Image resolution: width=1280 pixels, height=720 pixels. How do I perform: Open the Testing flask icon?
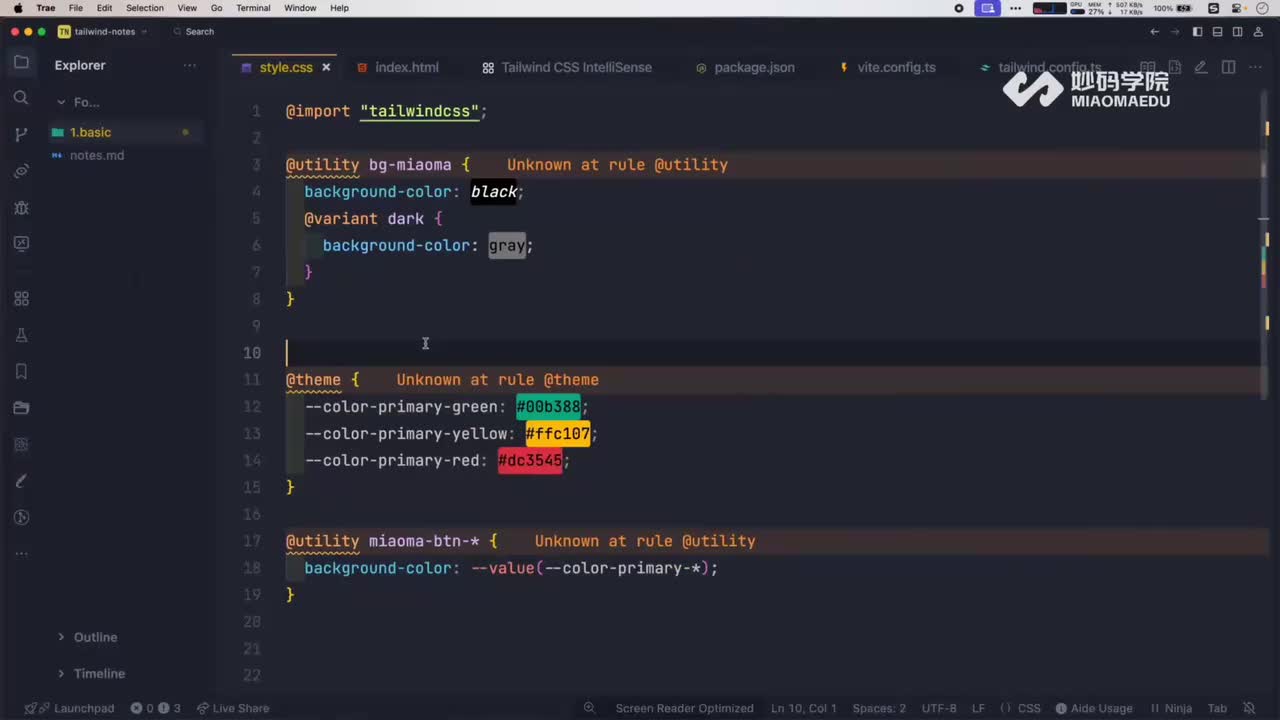(x=21, y=335)
